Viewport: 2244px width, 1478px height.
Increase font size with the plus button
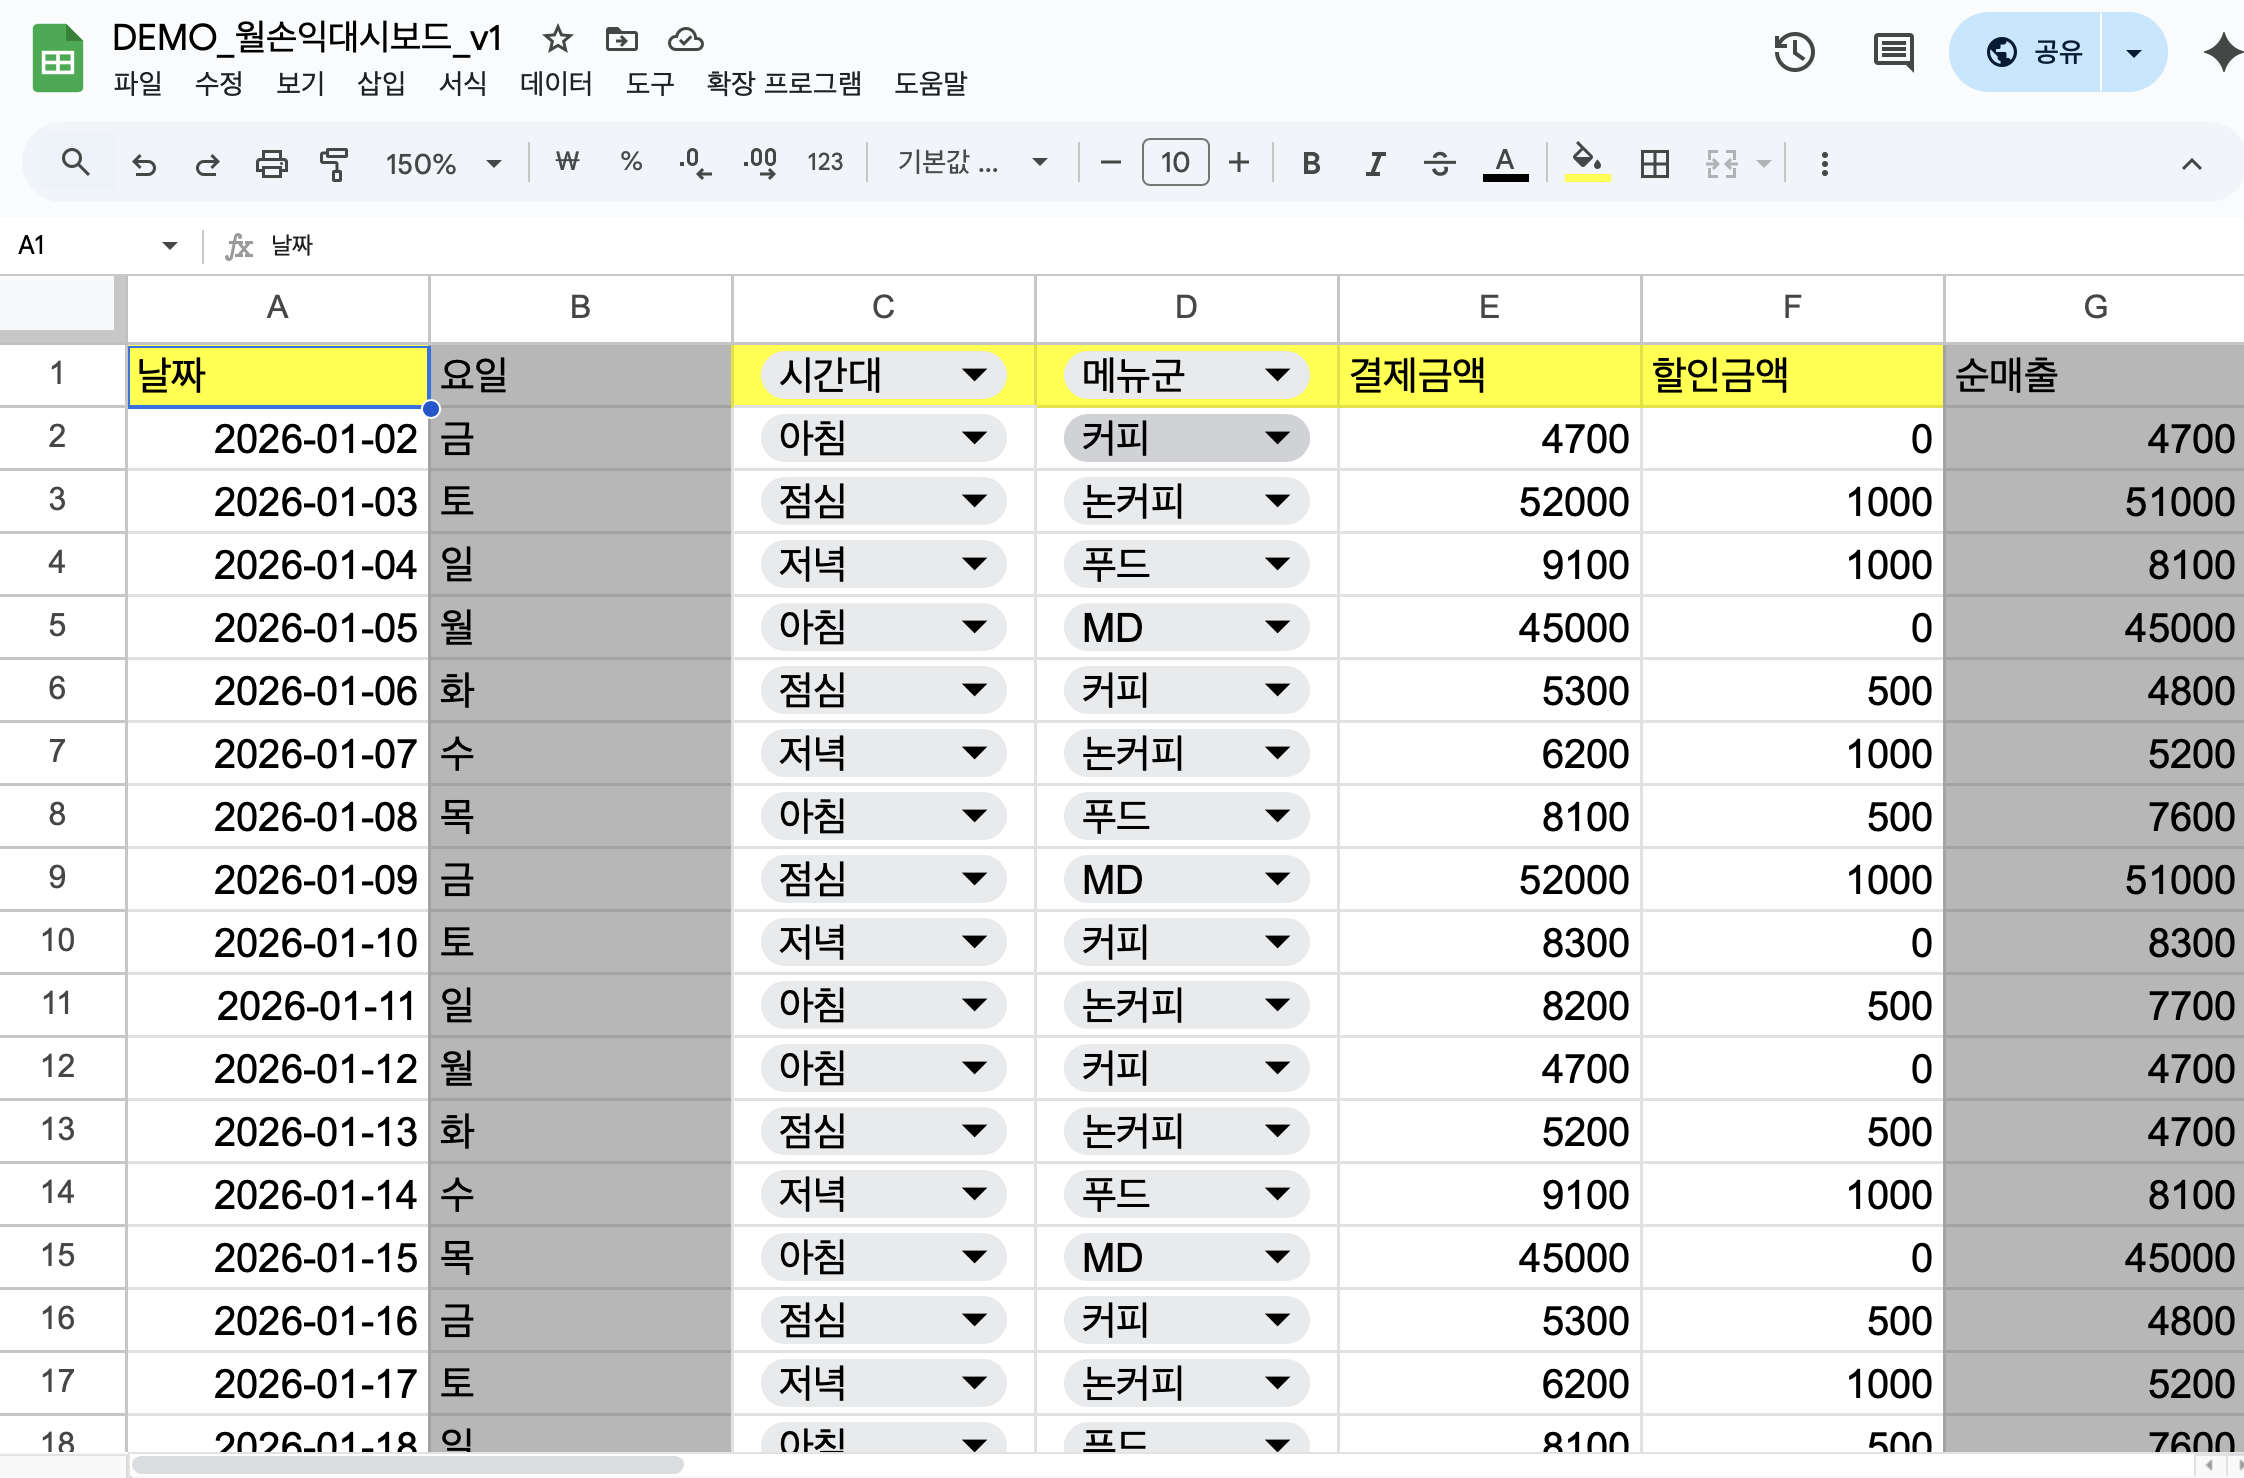coord(1239,162)
